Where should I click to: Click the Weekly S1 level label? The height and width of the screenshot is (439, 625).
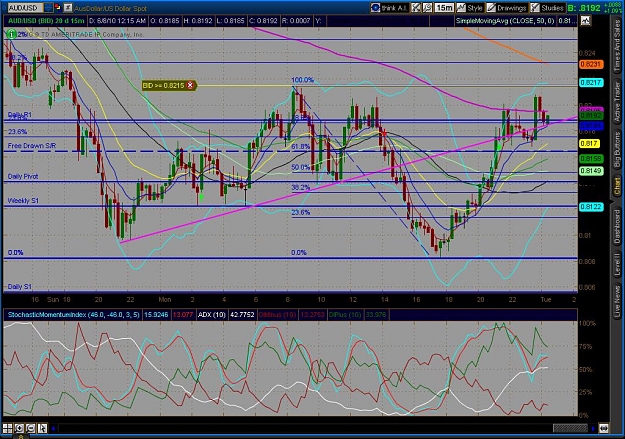pos(23,201)
